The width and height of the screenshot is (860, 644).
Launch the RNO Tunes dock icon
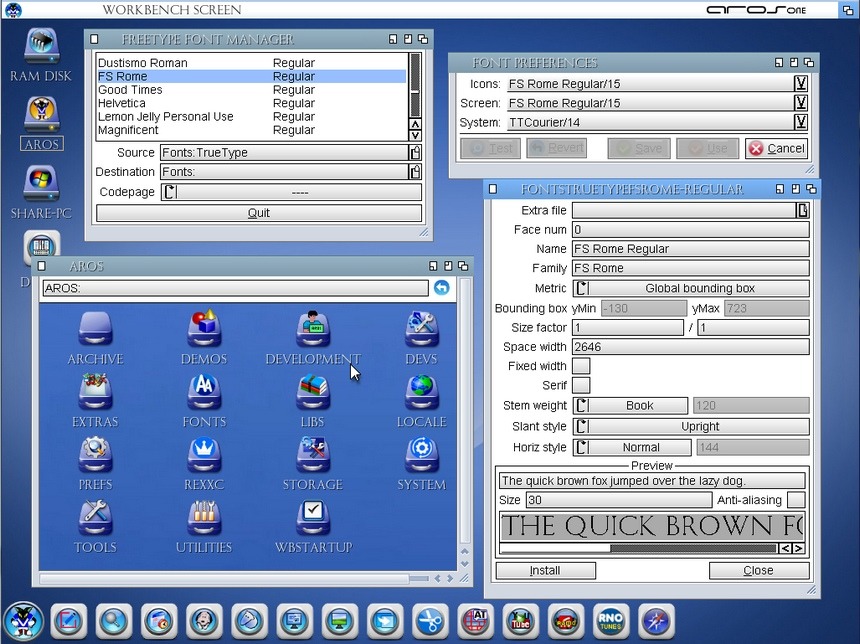pyautogui.click(x=610, y=622)
